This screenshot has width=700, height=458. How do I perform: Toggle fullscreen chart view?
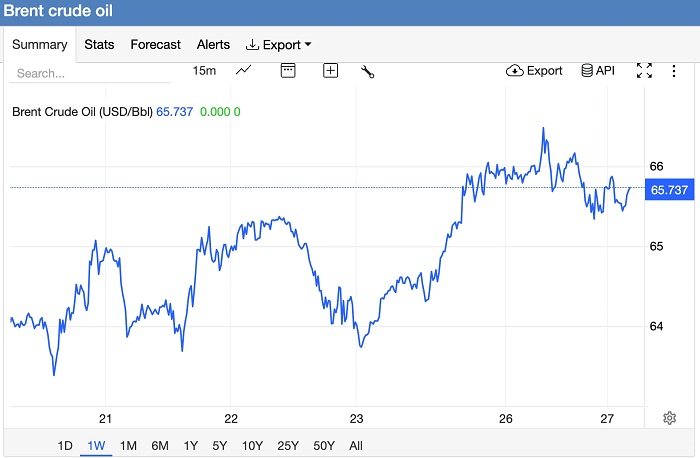tap(644, 71)
